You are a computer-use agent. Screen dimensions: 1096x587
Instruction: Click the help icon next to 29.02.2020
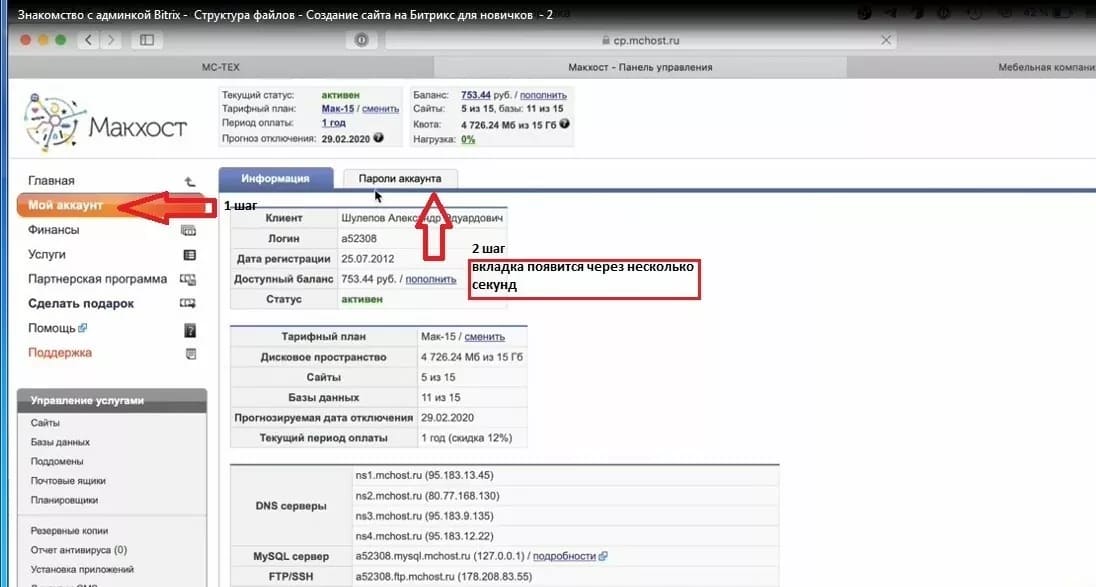[378, 138]
